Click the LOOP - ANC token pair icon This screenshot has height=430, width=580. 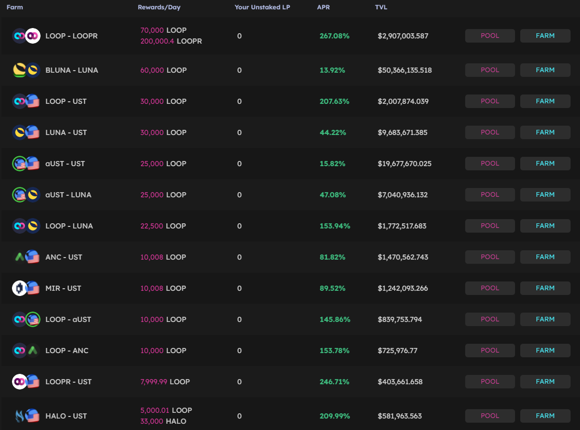click(26, 350)
